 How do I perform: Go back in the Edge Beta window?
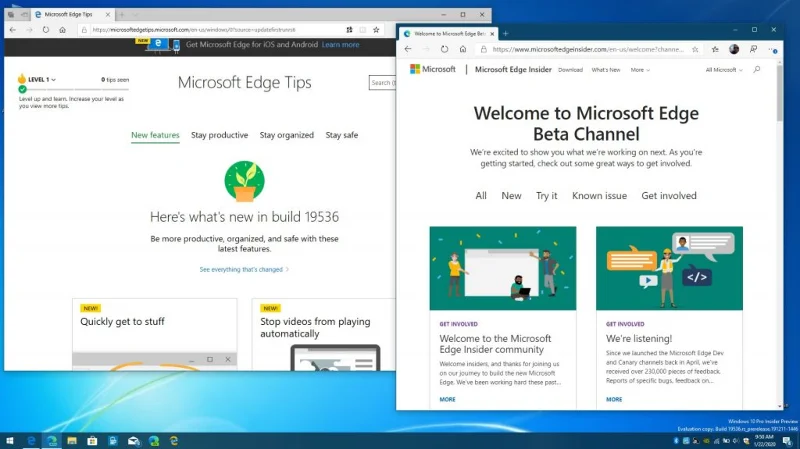(408, 49)
